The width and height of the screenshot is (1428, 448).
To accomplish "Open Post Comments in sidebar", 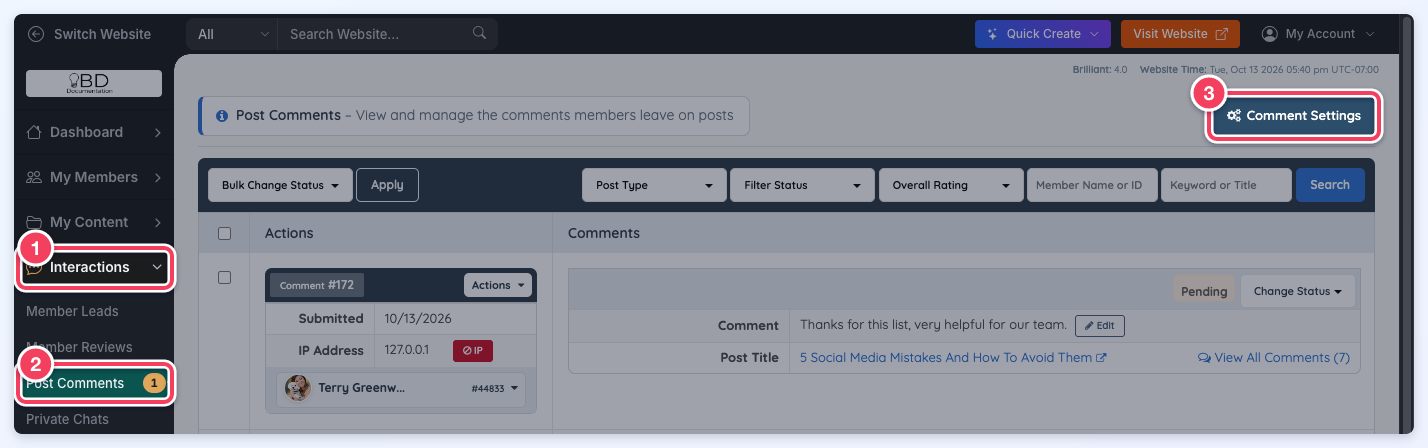I will (x=94, y=383).
